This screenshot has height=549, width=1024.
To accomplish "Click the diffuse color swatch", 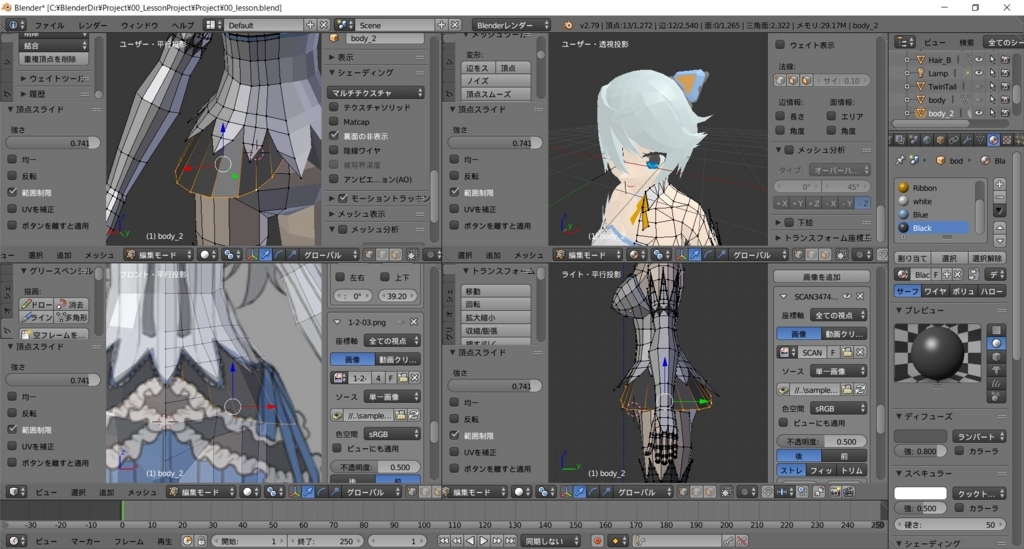I will click(920, 436).
